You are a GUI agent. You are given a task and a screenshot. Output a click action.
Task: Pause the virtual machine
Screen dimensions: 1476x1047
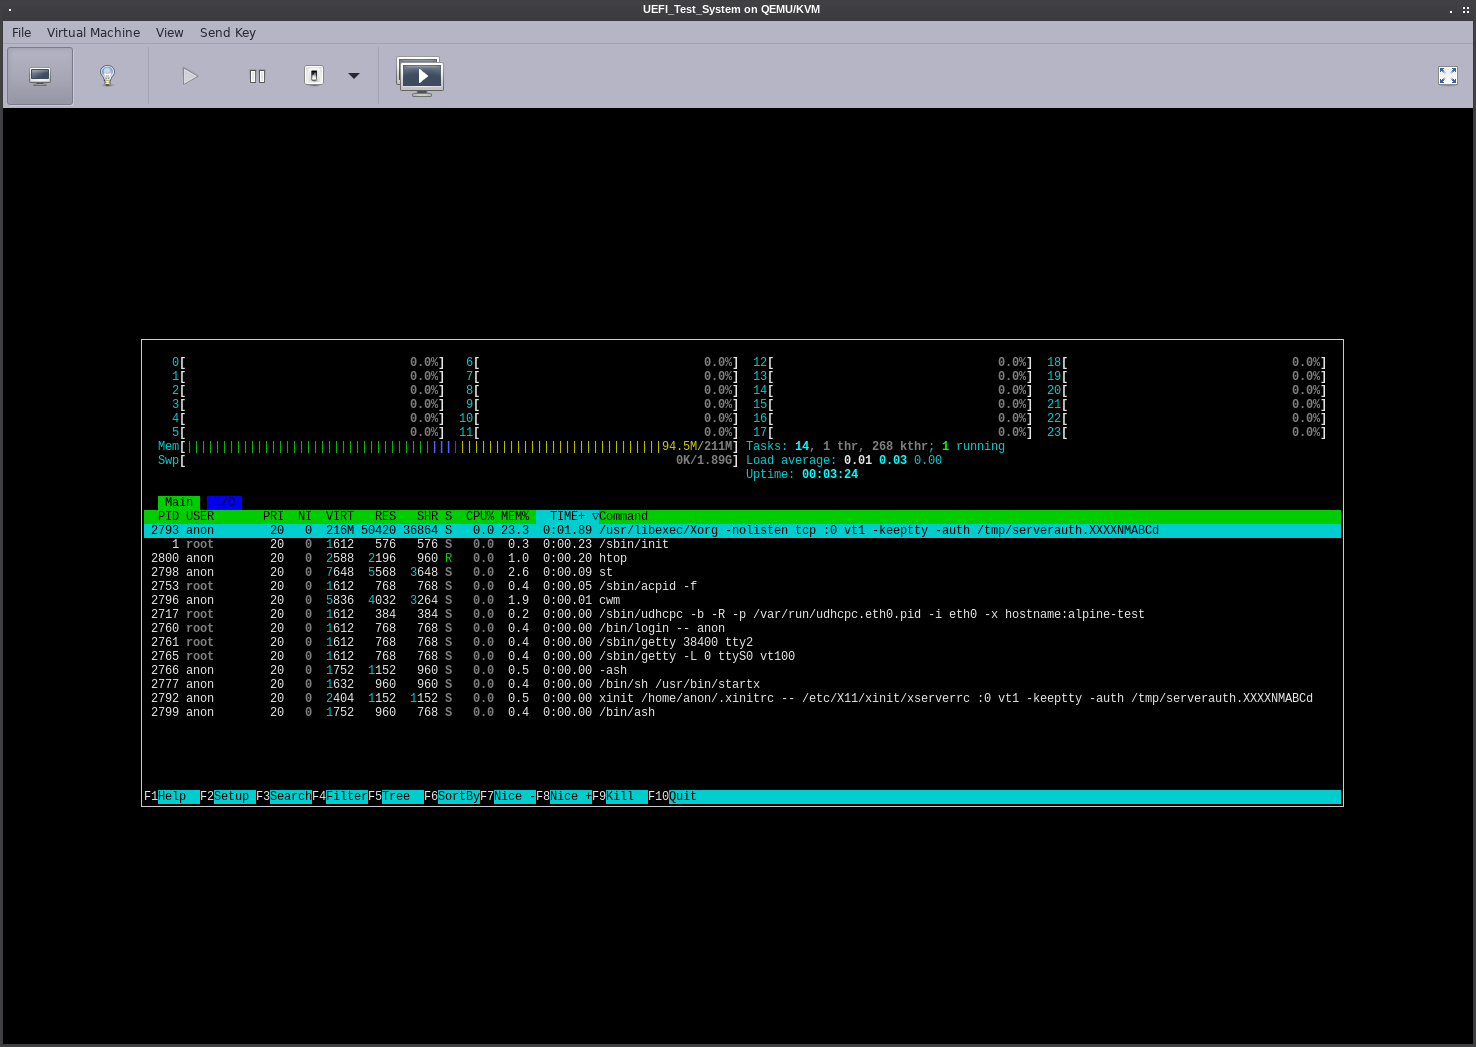point(257,76)
